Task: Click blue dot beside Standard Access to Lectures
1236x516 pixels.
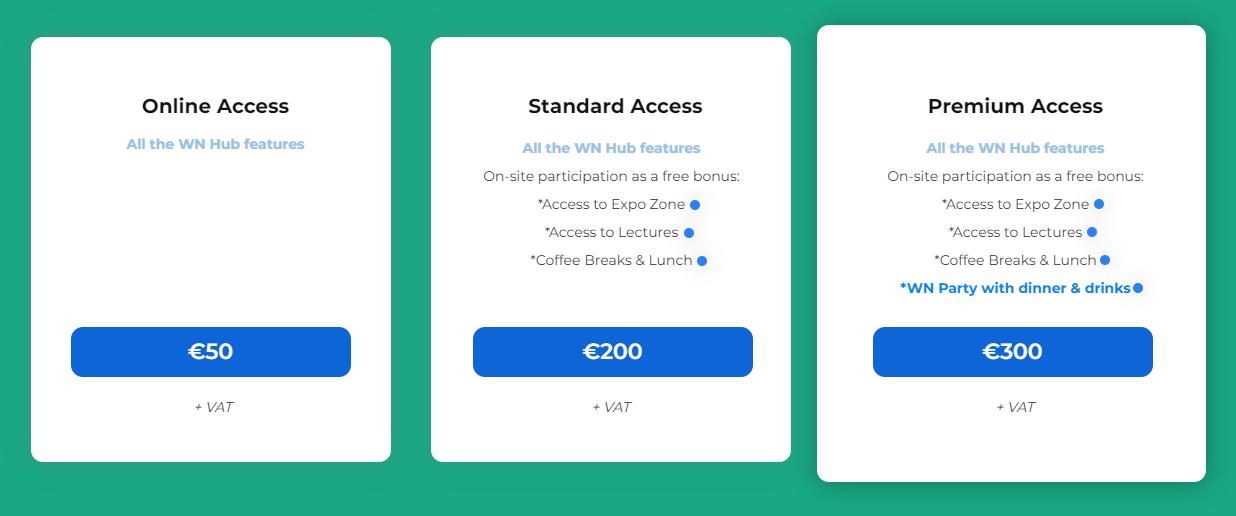Action: pyautogui.click(x=689, y=233)
